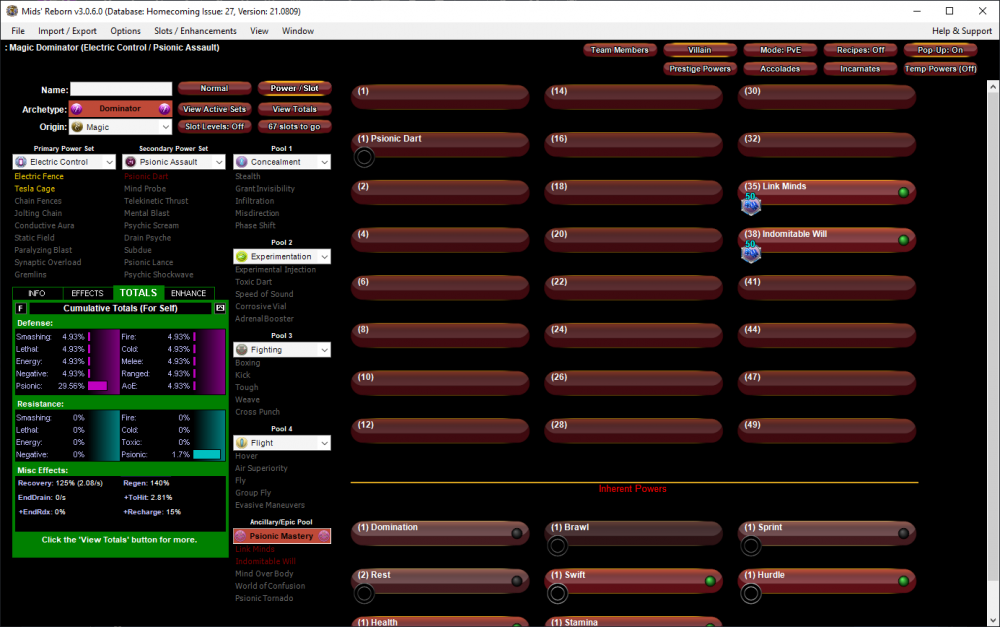The image size is (1000, 627).
Task: Switch to the EFFECTS tab
Action: coord(87,293)
